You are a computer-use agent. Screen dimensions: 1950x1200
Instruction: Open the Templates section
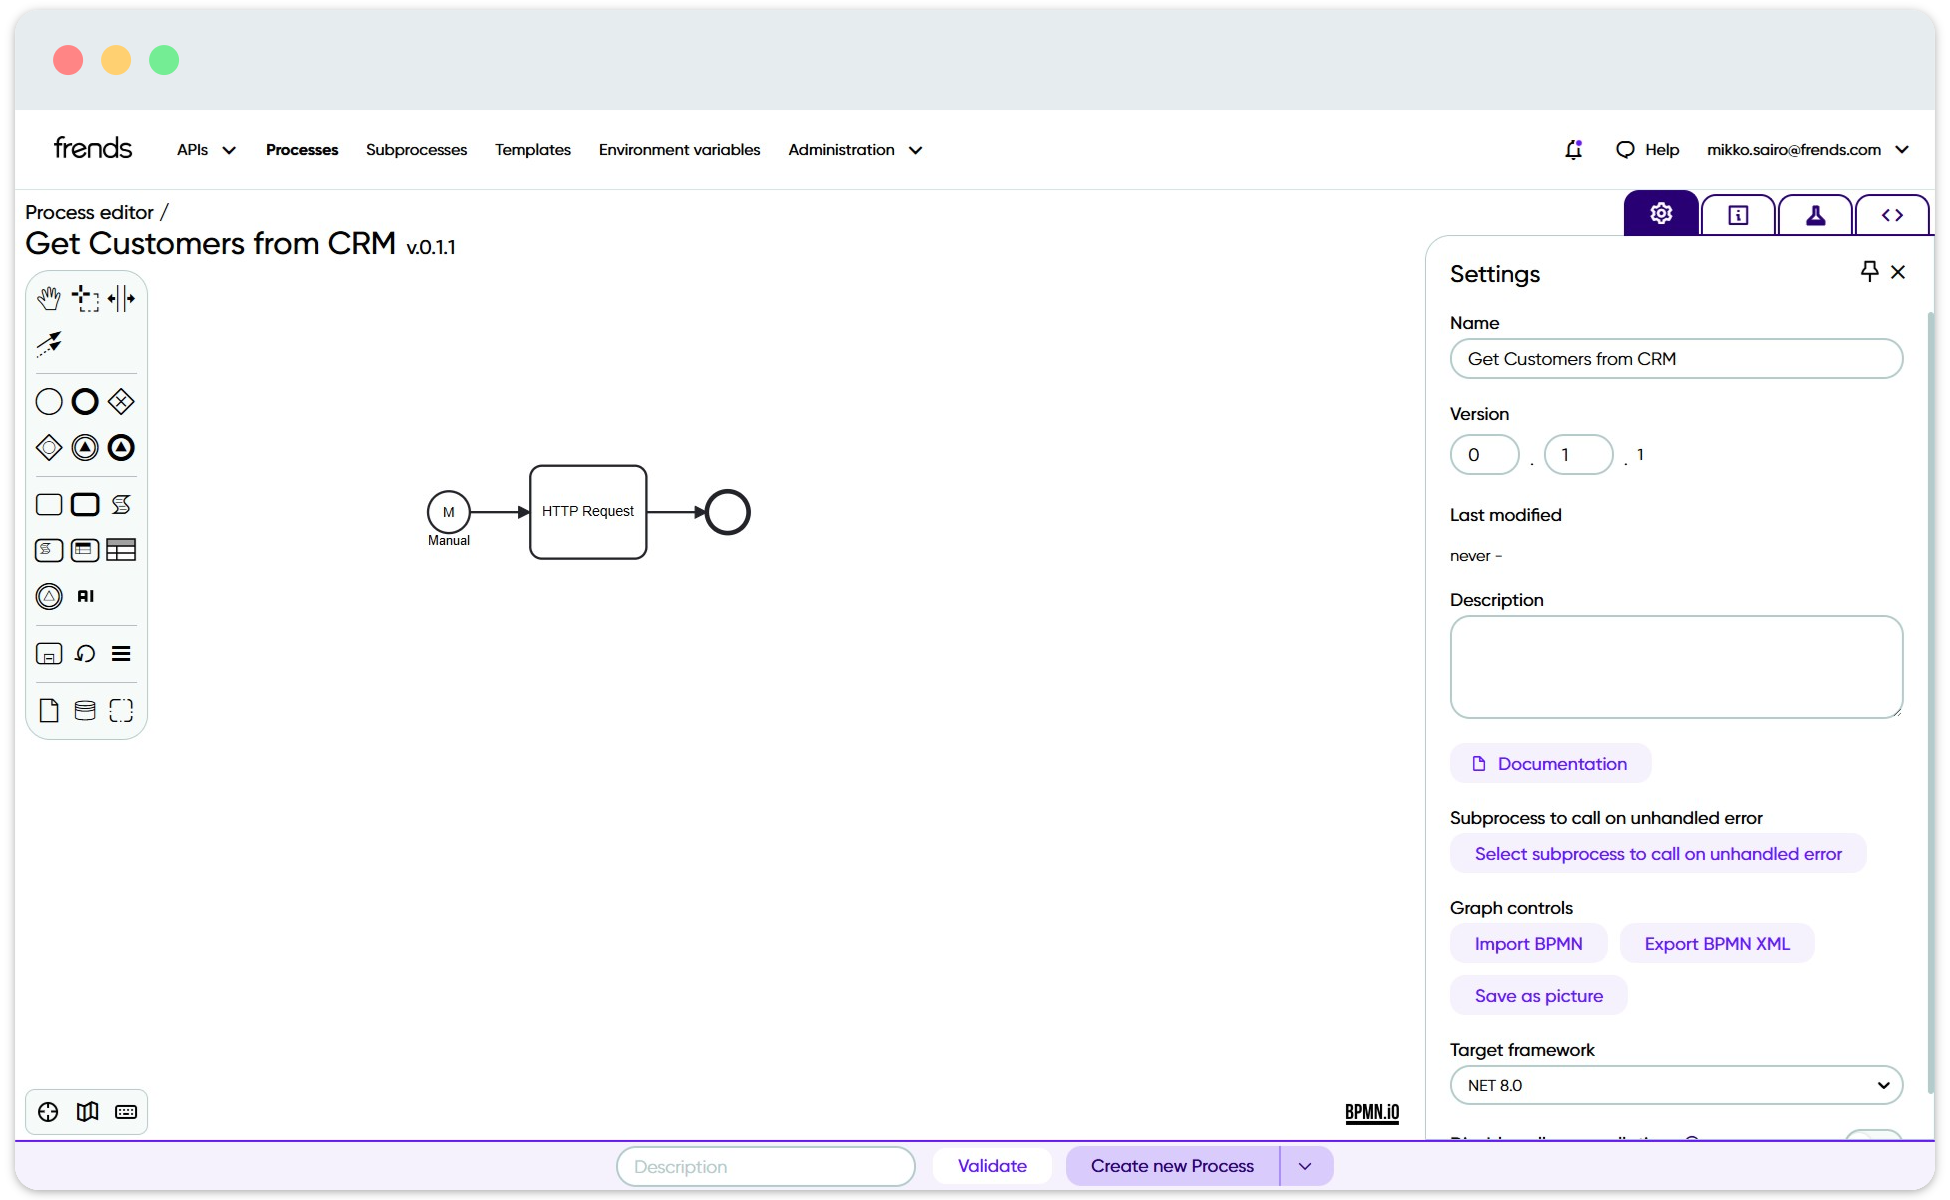tap(532, 149)
